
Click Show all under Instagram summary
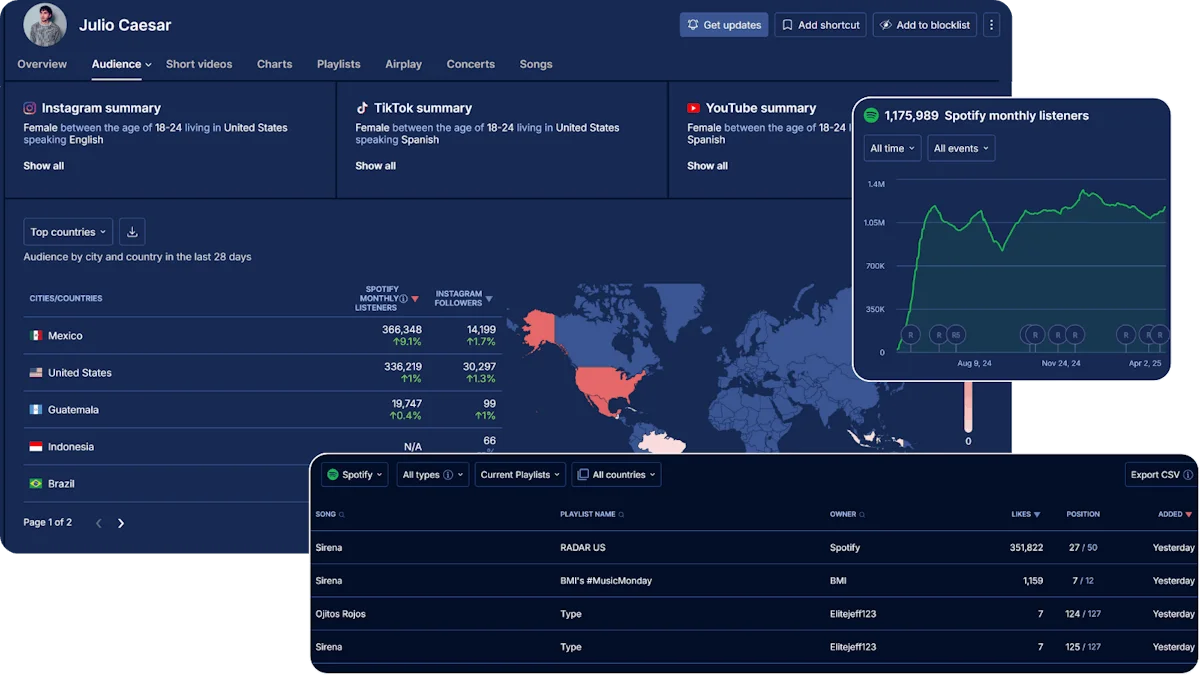click(44, 166)
